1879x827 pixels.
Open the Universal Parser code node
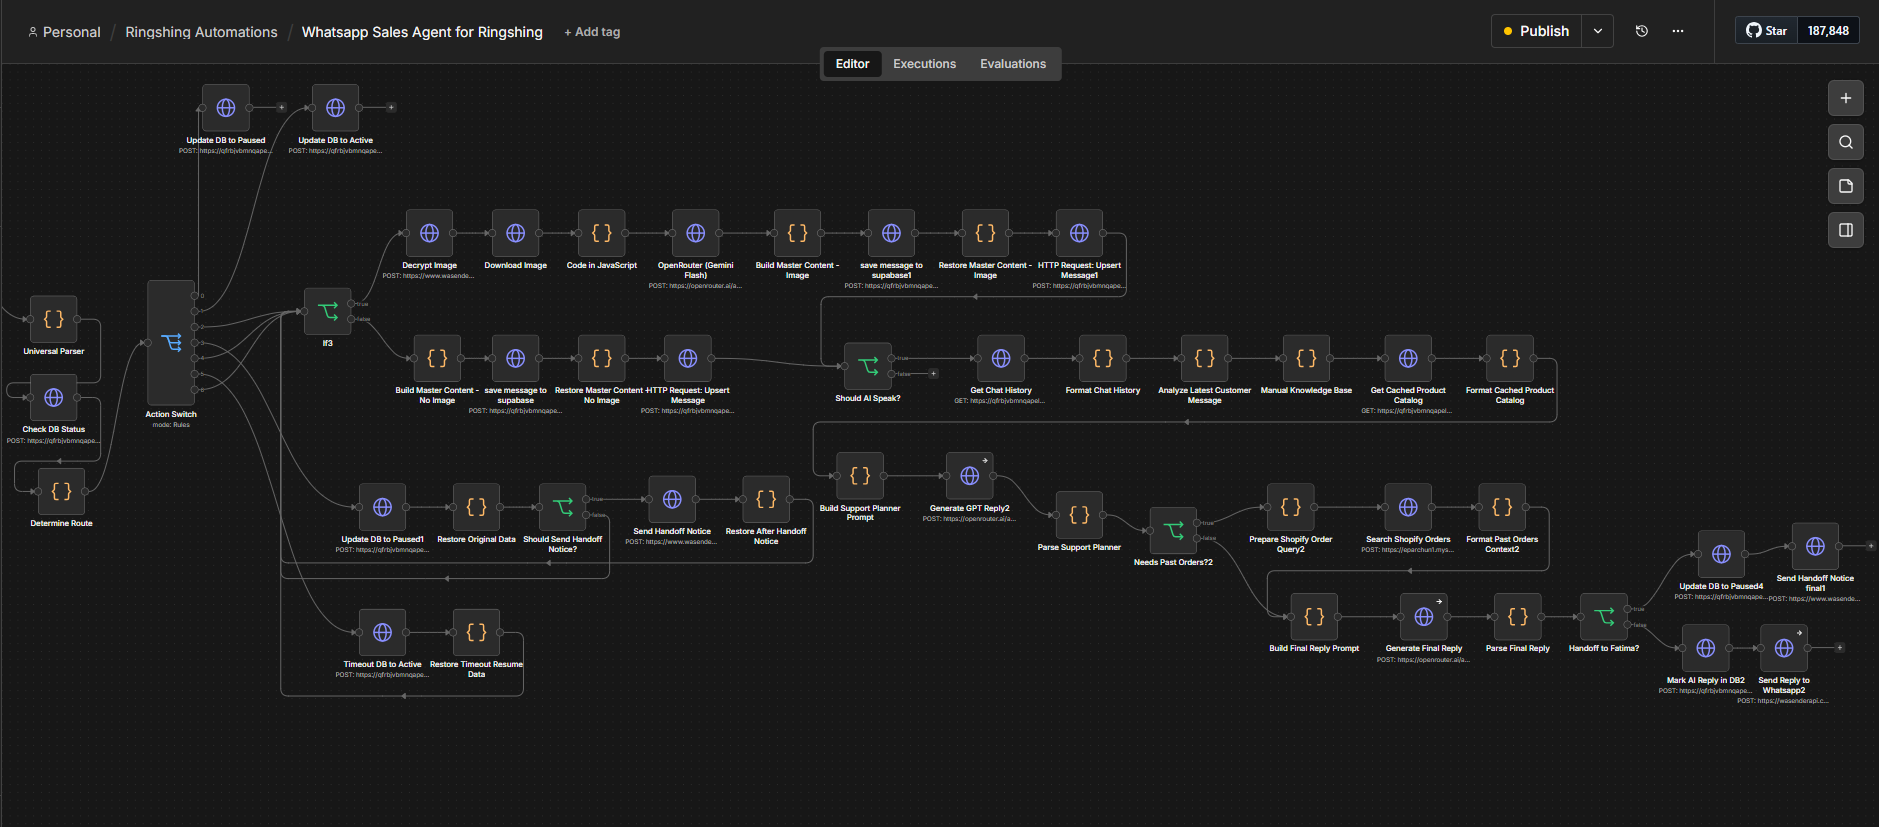pos(54,319)
